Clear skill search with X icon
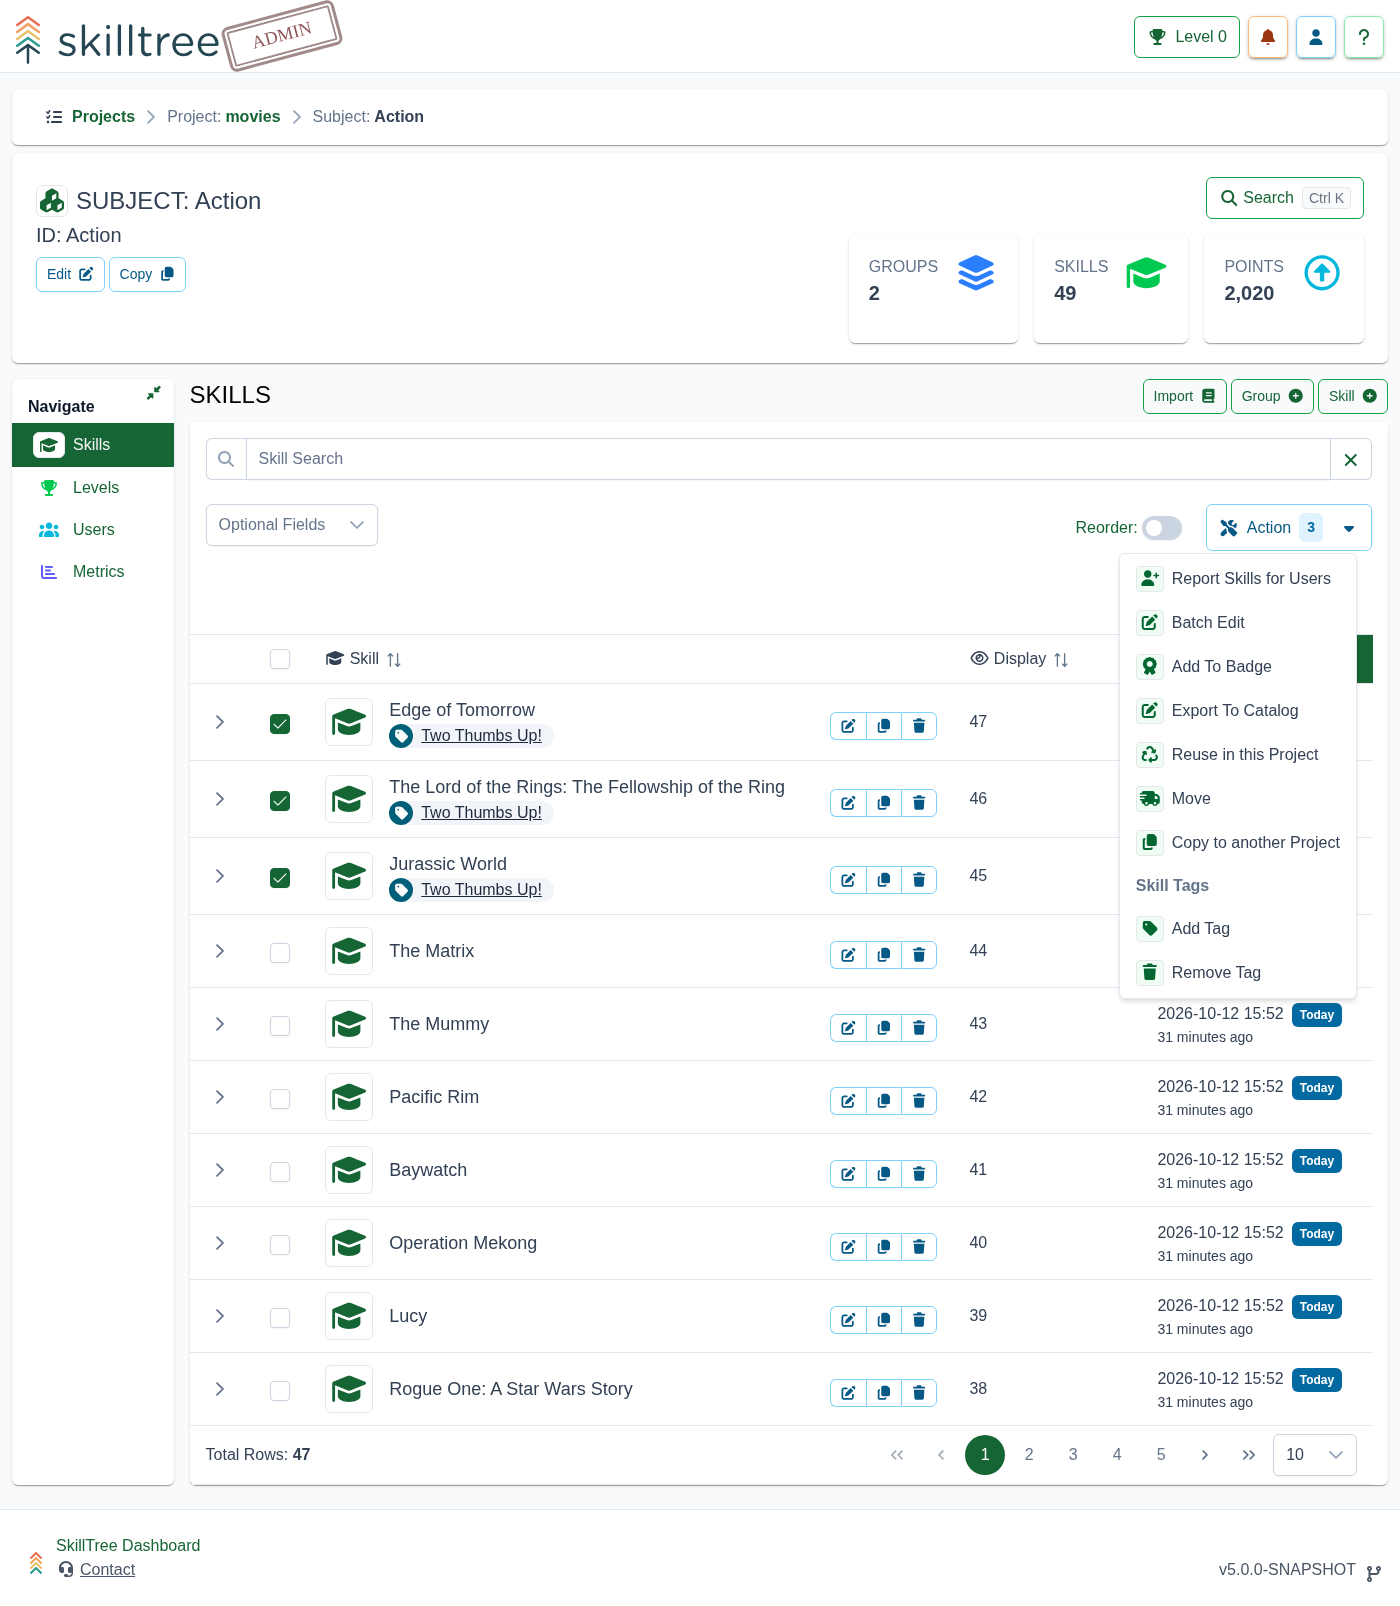 click(x=1351, y=459)
